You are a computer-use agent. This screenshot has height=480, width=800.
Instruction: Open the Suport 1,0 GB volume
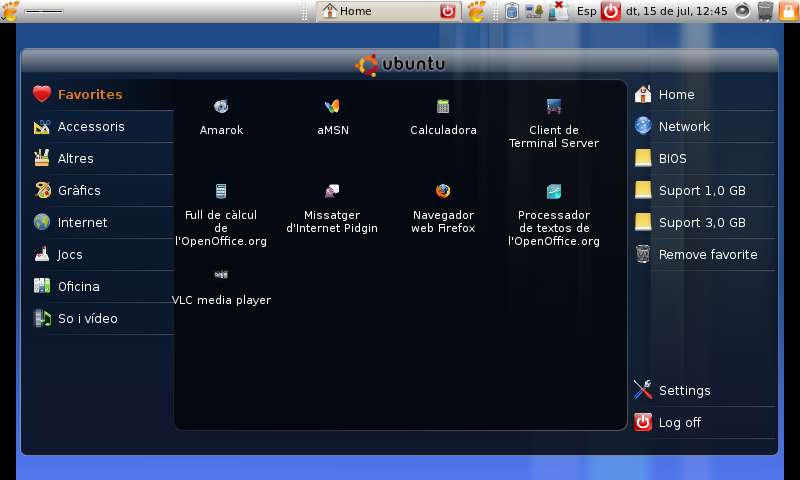tap(704, 190)
